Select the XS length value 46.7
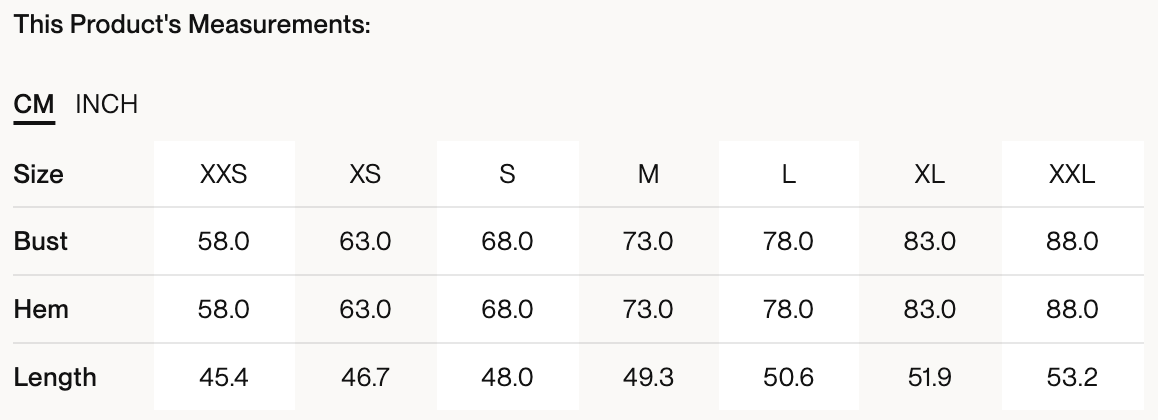This screenshot has width=1158, height=420. tap(365, 377)
